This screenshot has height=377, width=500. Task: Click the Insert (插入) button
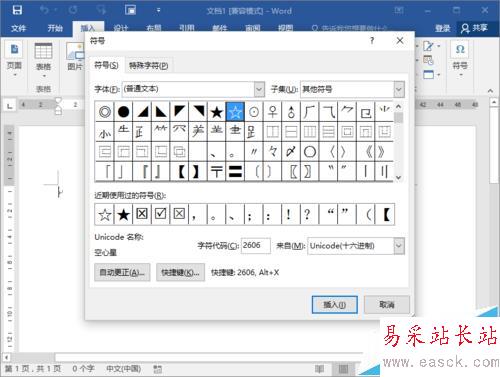tap(335, 304)
